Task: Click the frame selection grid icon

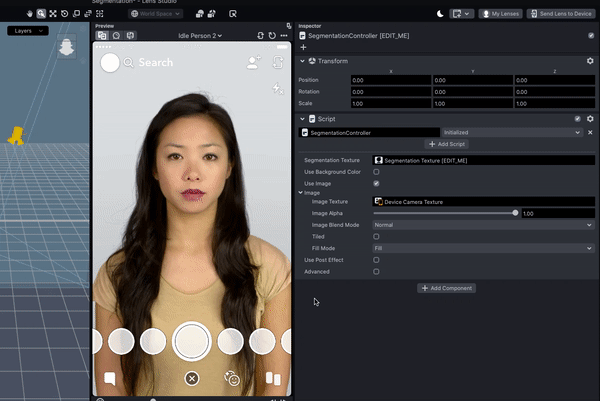Action: (100, 14)
